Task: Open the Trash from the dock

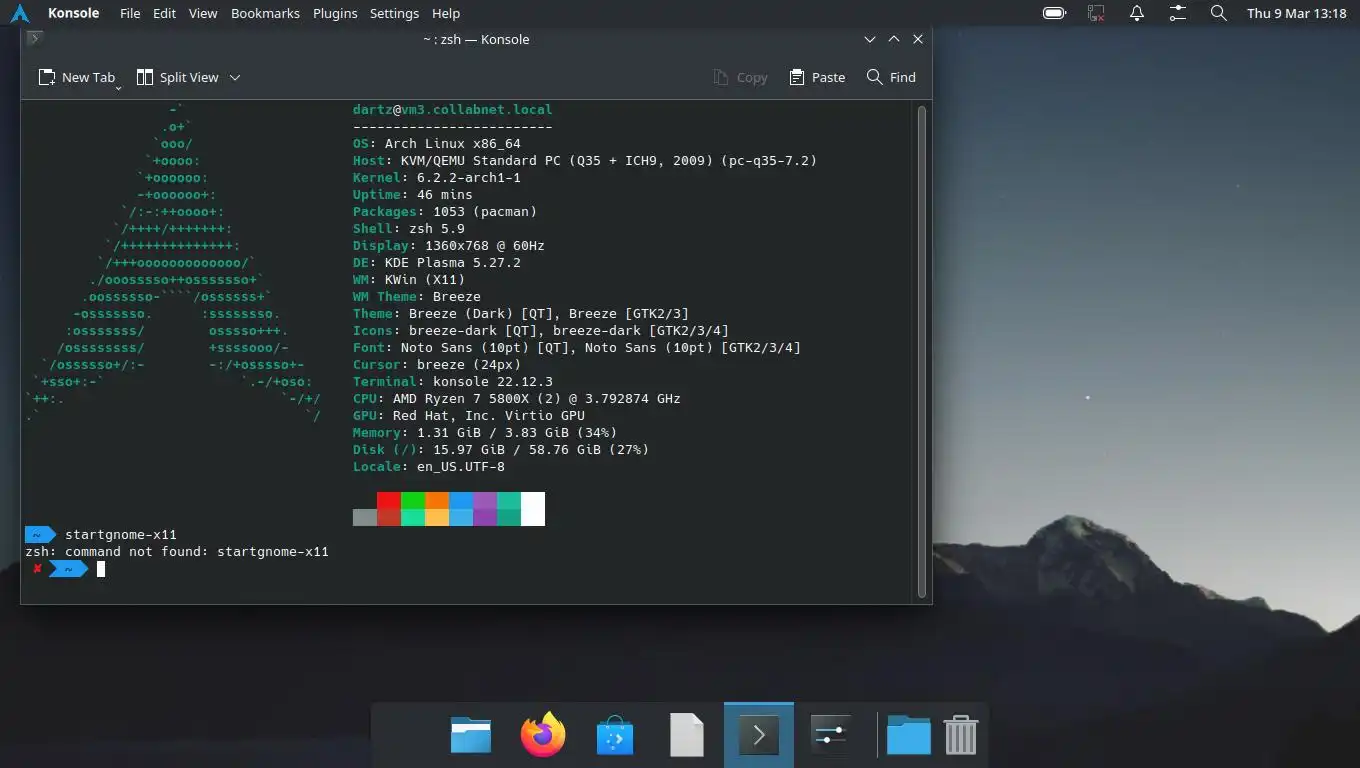Action: click(961, 736)
